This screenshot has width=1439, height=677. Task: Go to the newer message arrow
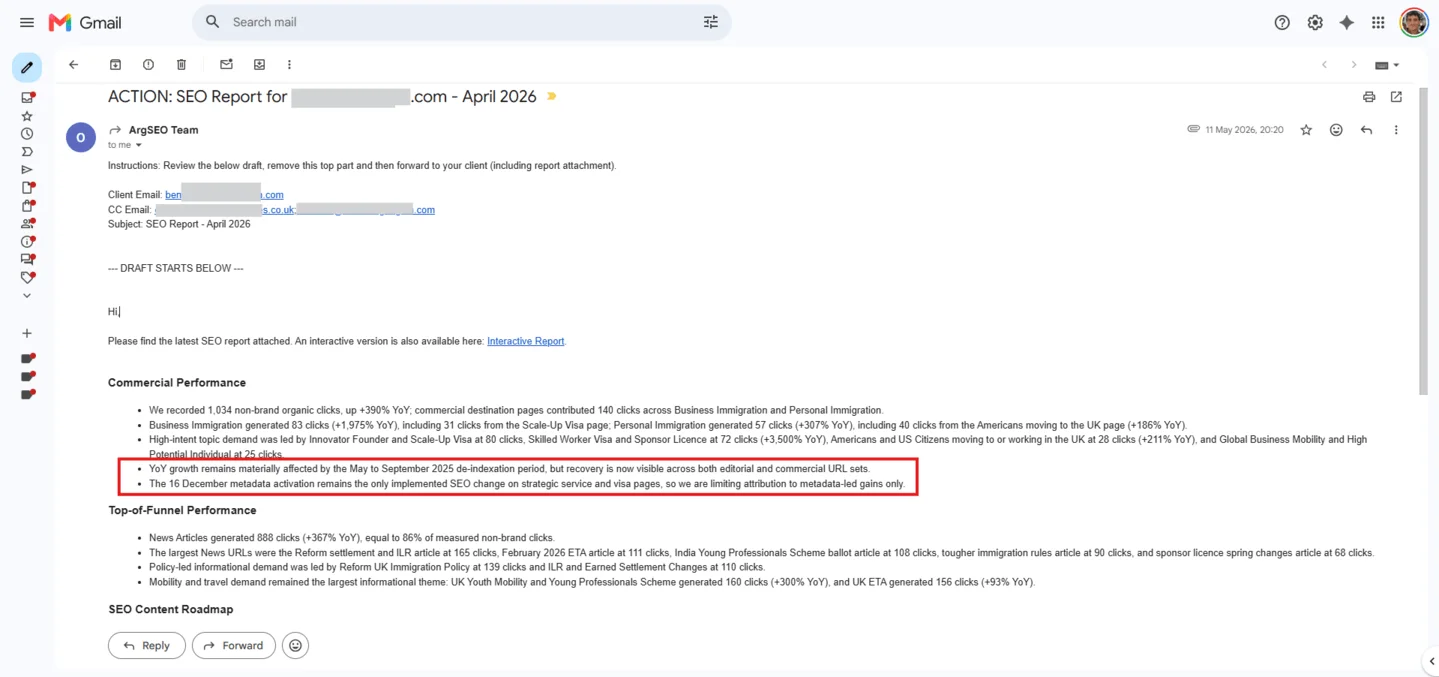click(1324, 65)
